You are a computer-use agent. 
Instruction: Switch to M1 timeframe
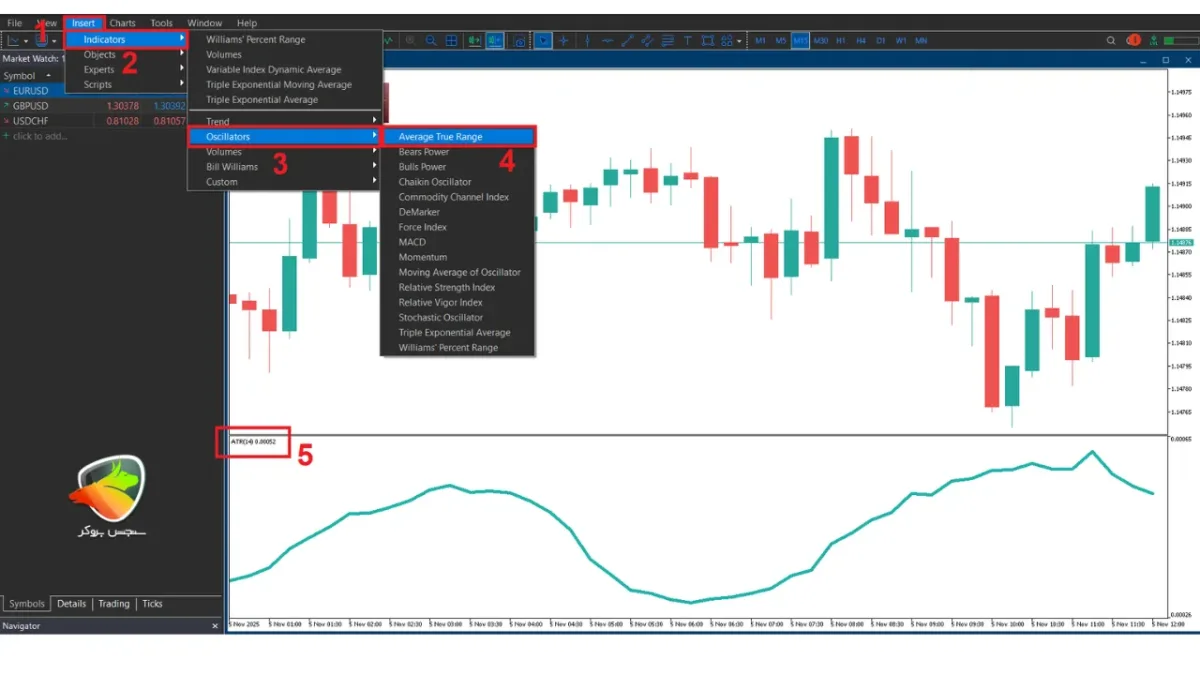[x=760, y=41]
